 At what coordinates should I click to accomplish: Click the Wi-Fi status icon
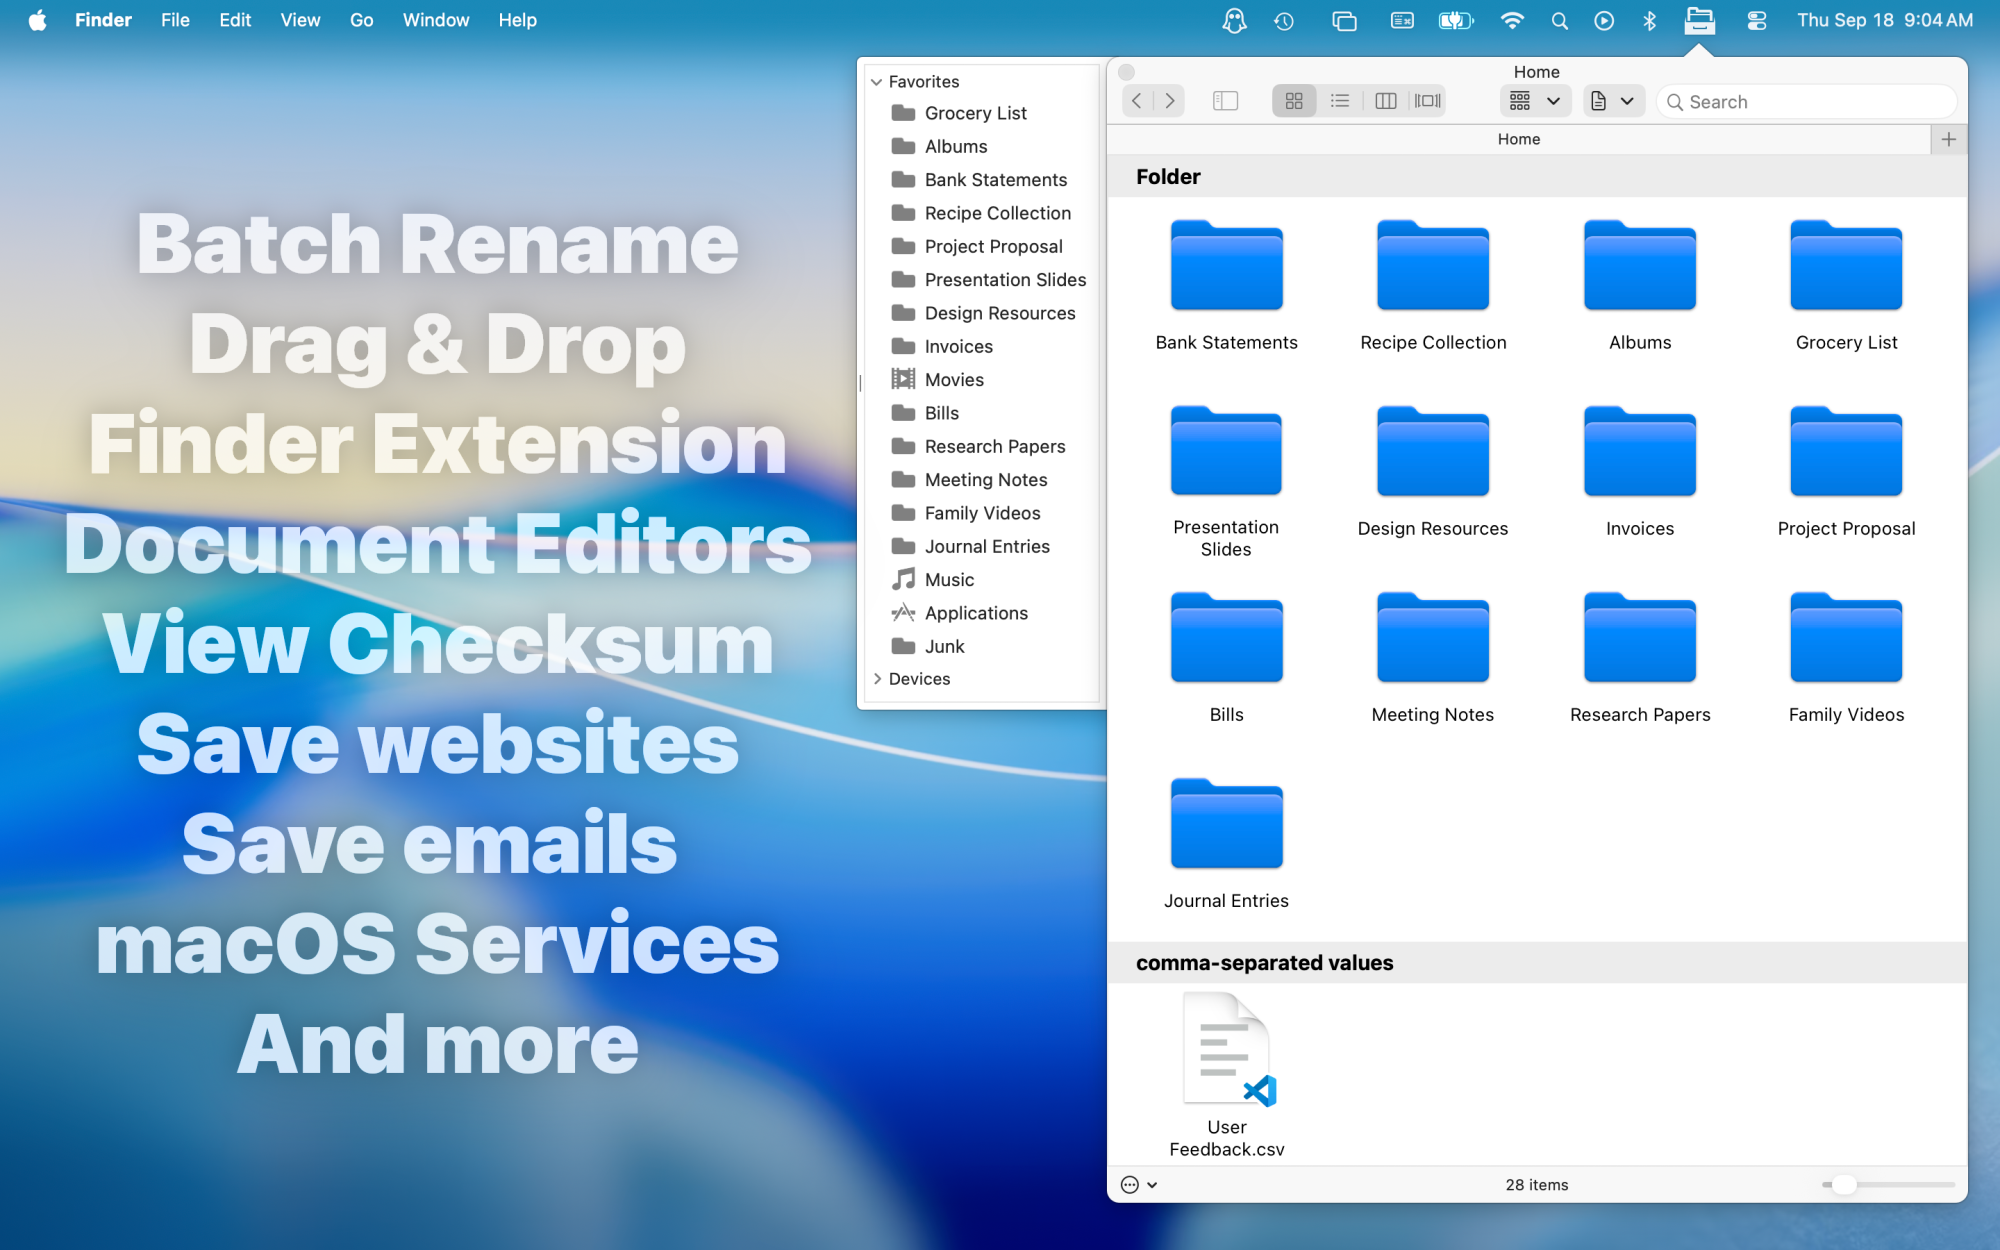1513,20
